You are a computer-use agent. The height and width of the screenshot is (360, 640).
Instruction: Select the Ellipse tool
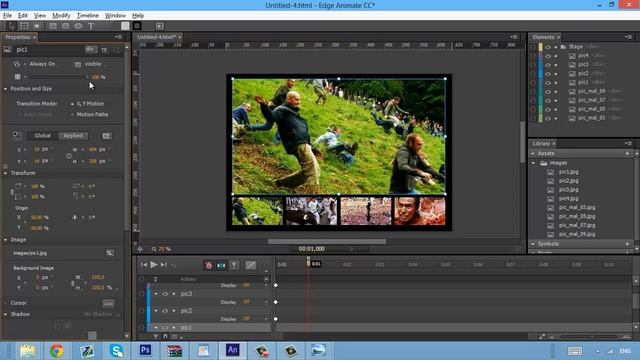click(x=78, y=26)
